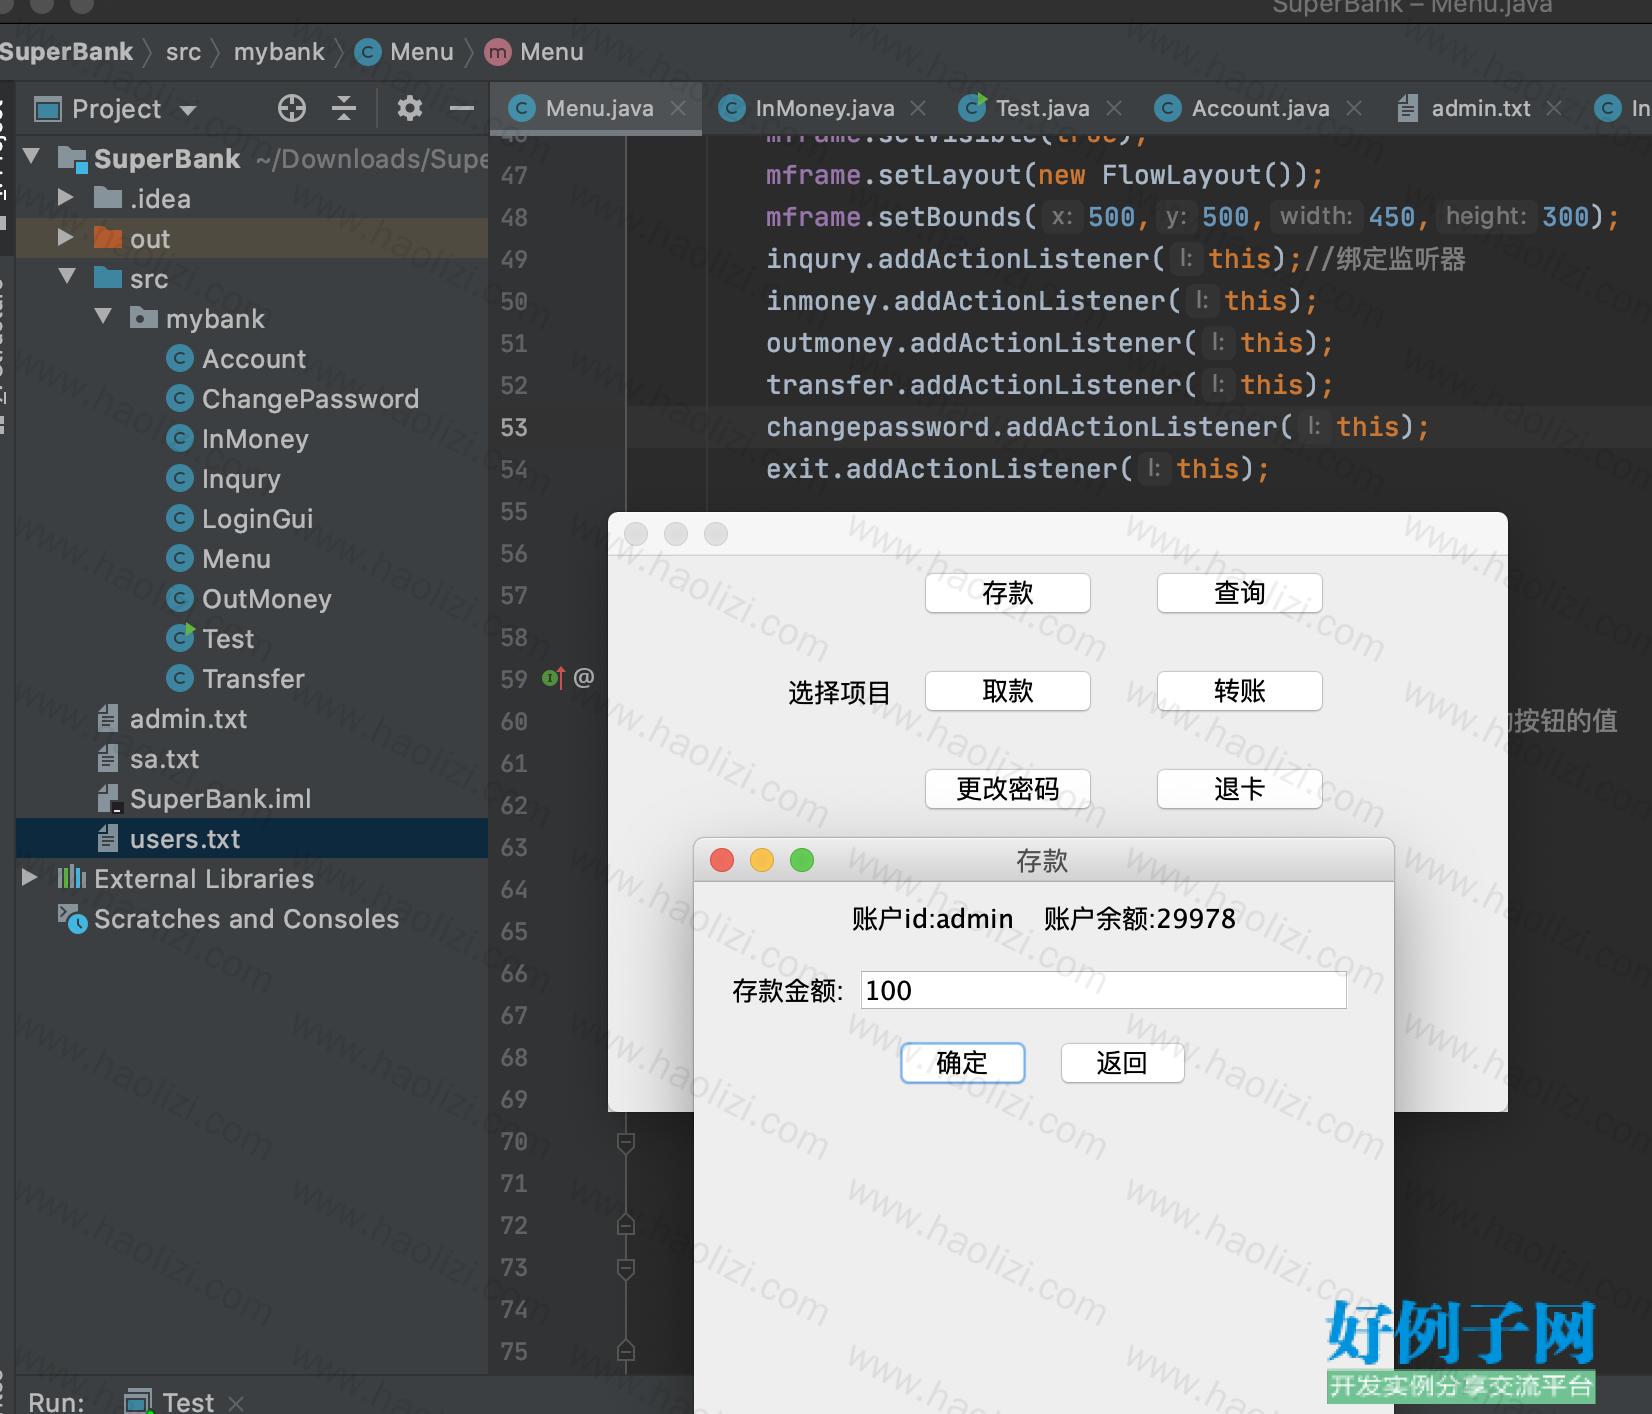The width and height of the screenshot is (1652, 1414).
Task: Click line number 53 in the gutter
Action: pyautogui.click(x=514, y=427)
